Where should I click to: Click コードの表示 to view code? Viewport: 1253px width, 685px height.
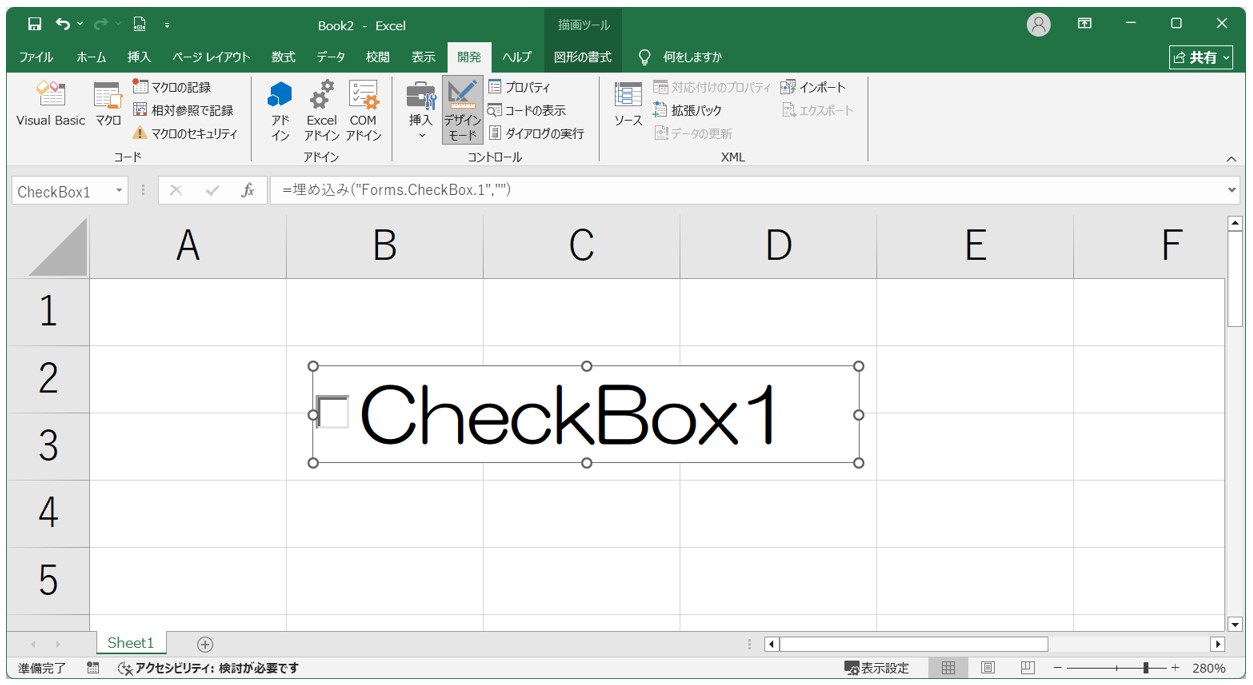[527, 110]
